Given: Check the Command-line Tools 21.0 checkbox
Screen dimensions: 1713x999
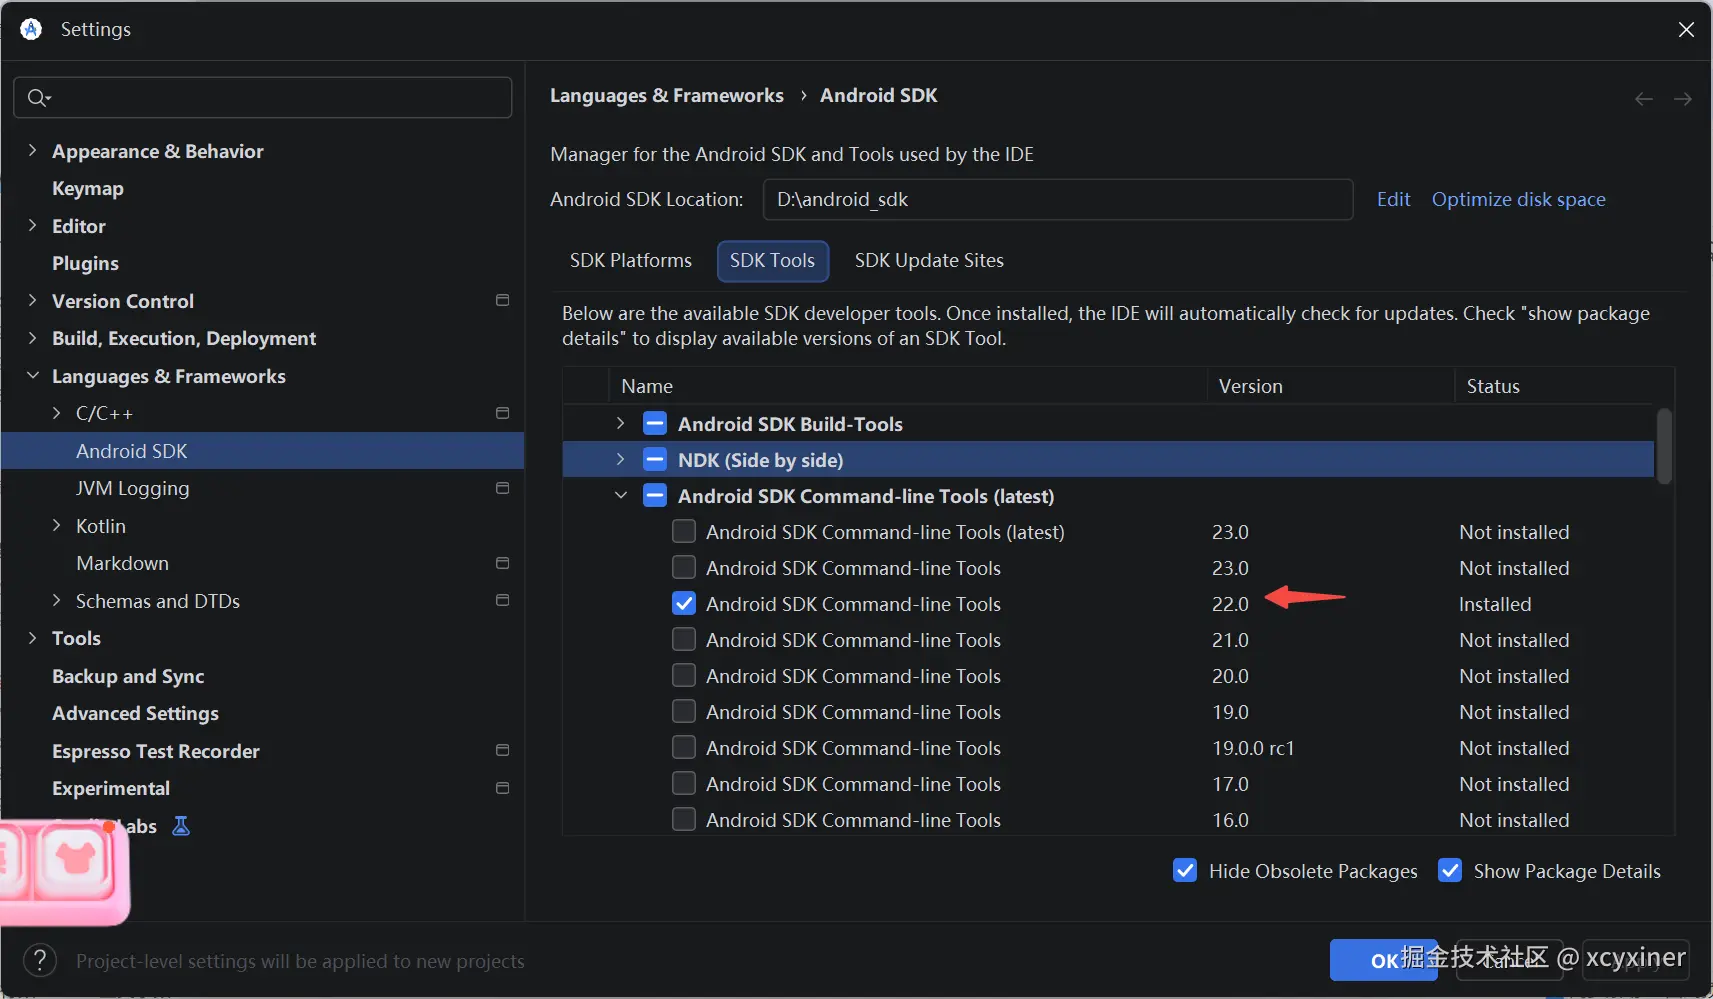Looking at the screenshot, I should [x=684, y=640].
